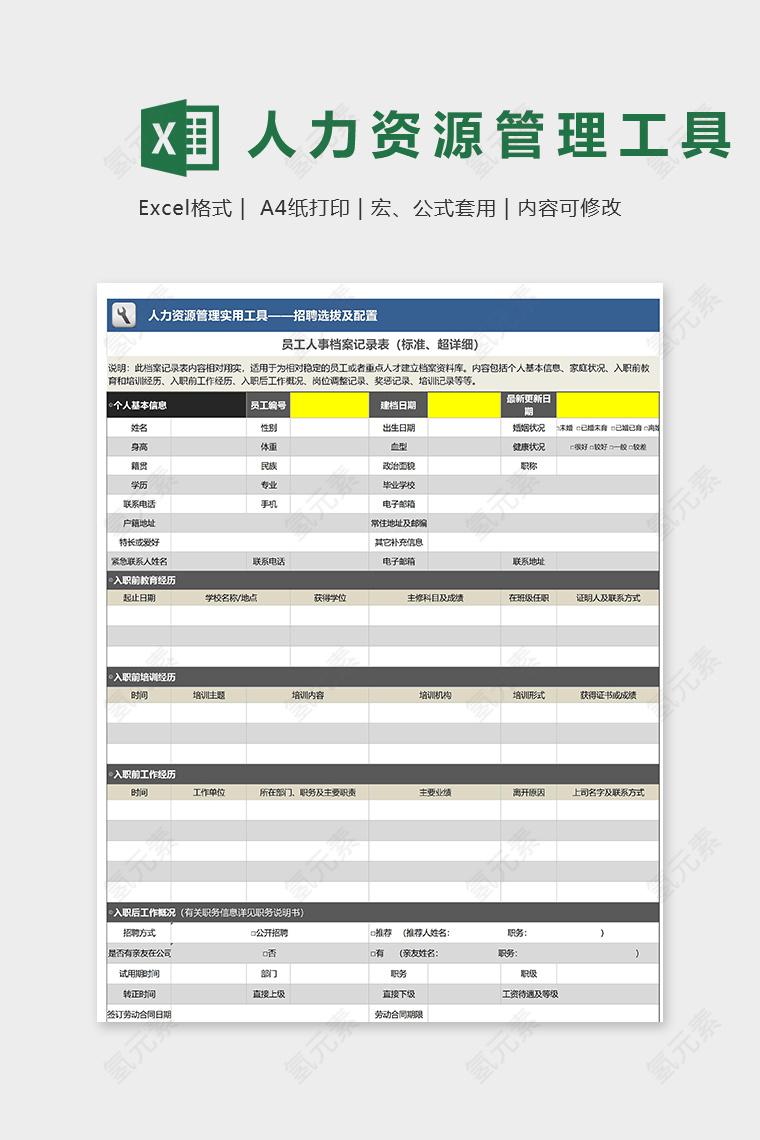The width and height of the screenshot is (760, 1140).
Task: Click the 是否有亲友在公司 label
Action: click(x=139, y=953)
